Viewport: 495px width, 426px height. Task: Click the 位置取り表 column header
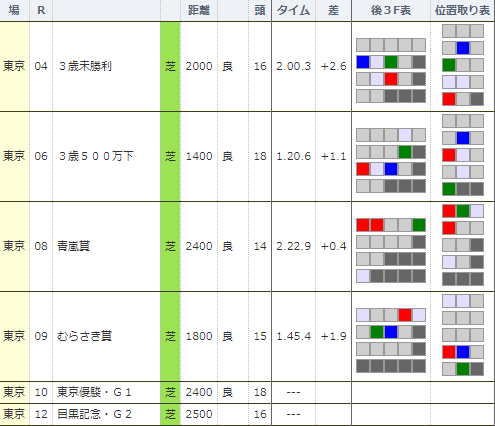462,10
